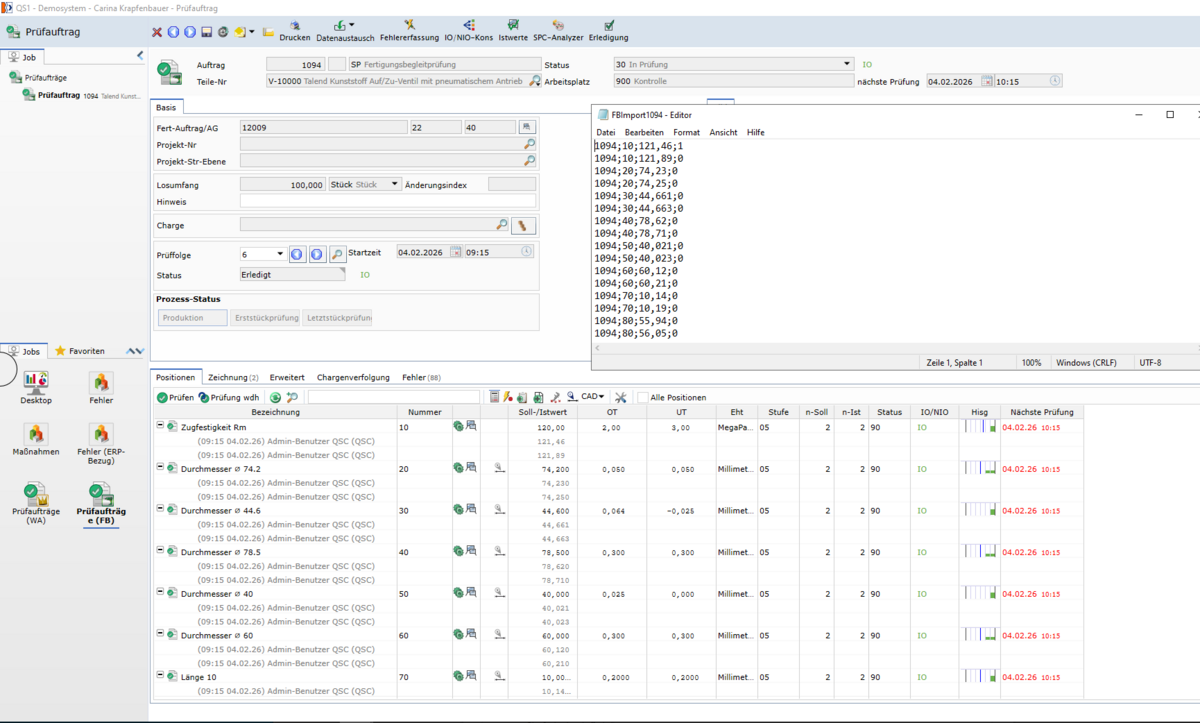Open calendar picker for nächste Prüfung date

click(987, 81)
